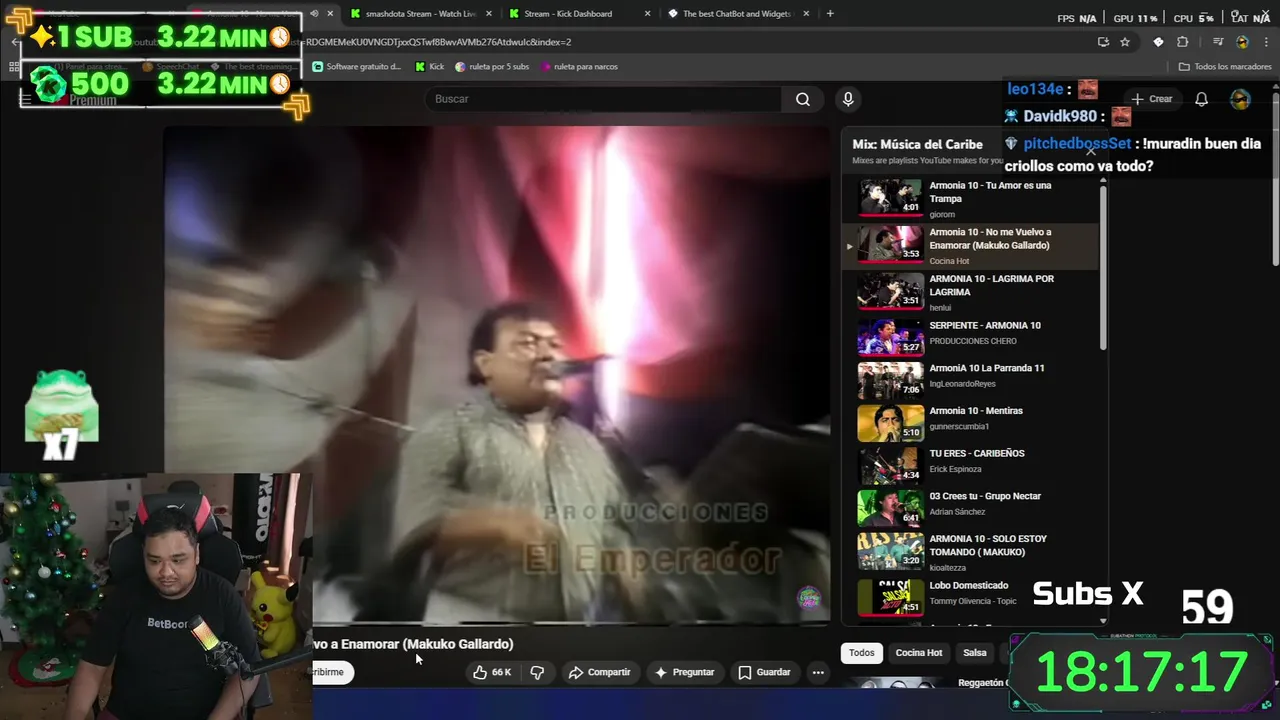1280x720 pixels.
Task: Click the 66 K like count
Action: (x=501, y=672)
